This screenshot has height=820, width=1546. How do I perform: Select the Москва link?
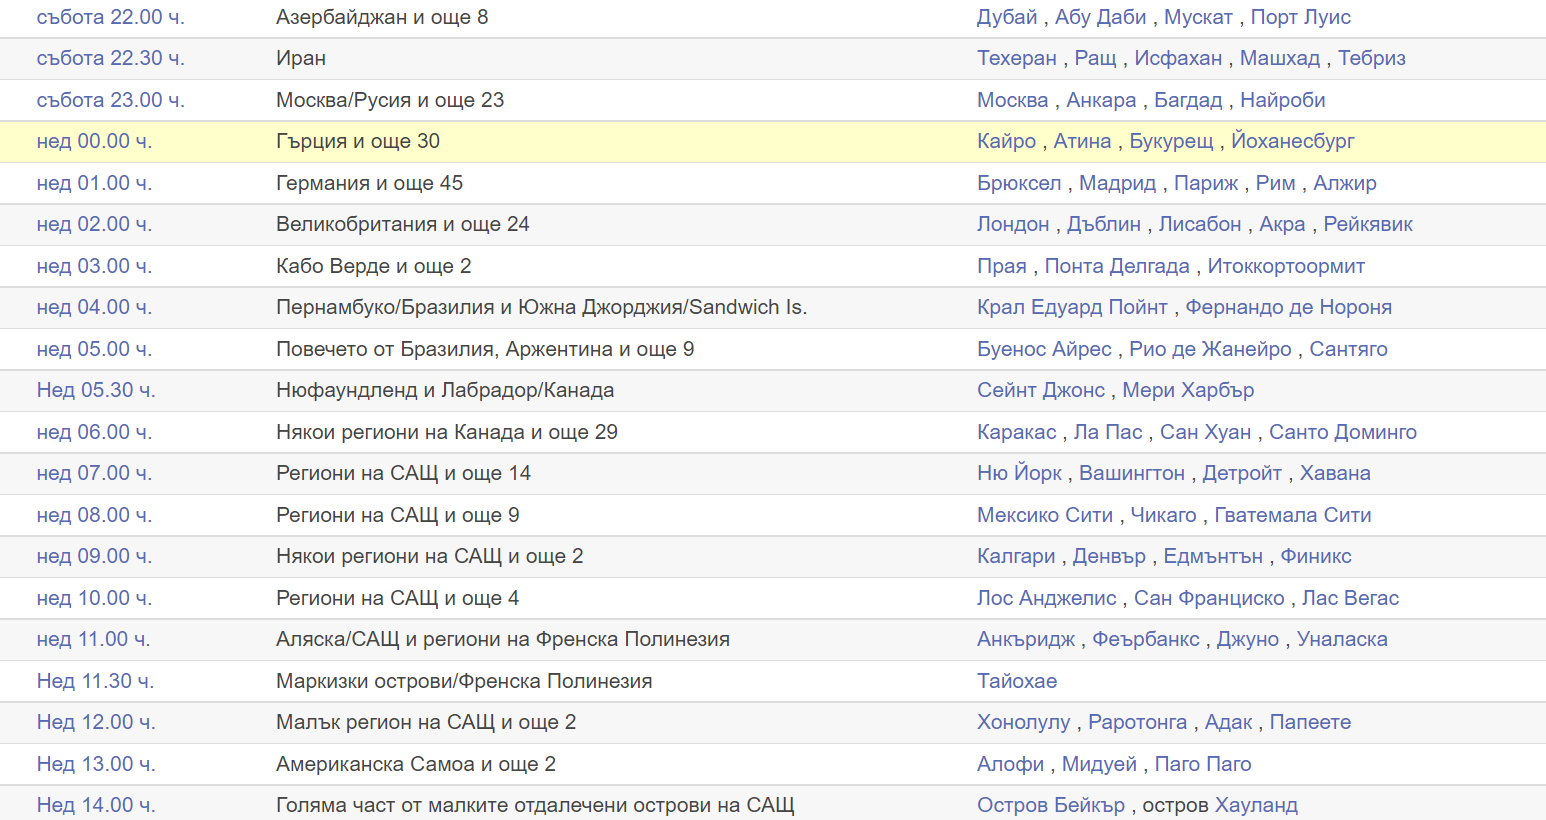pyautogui.click(x=1012, y=100)
